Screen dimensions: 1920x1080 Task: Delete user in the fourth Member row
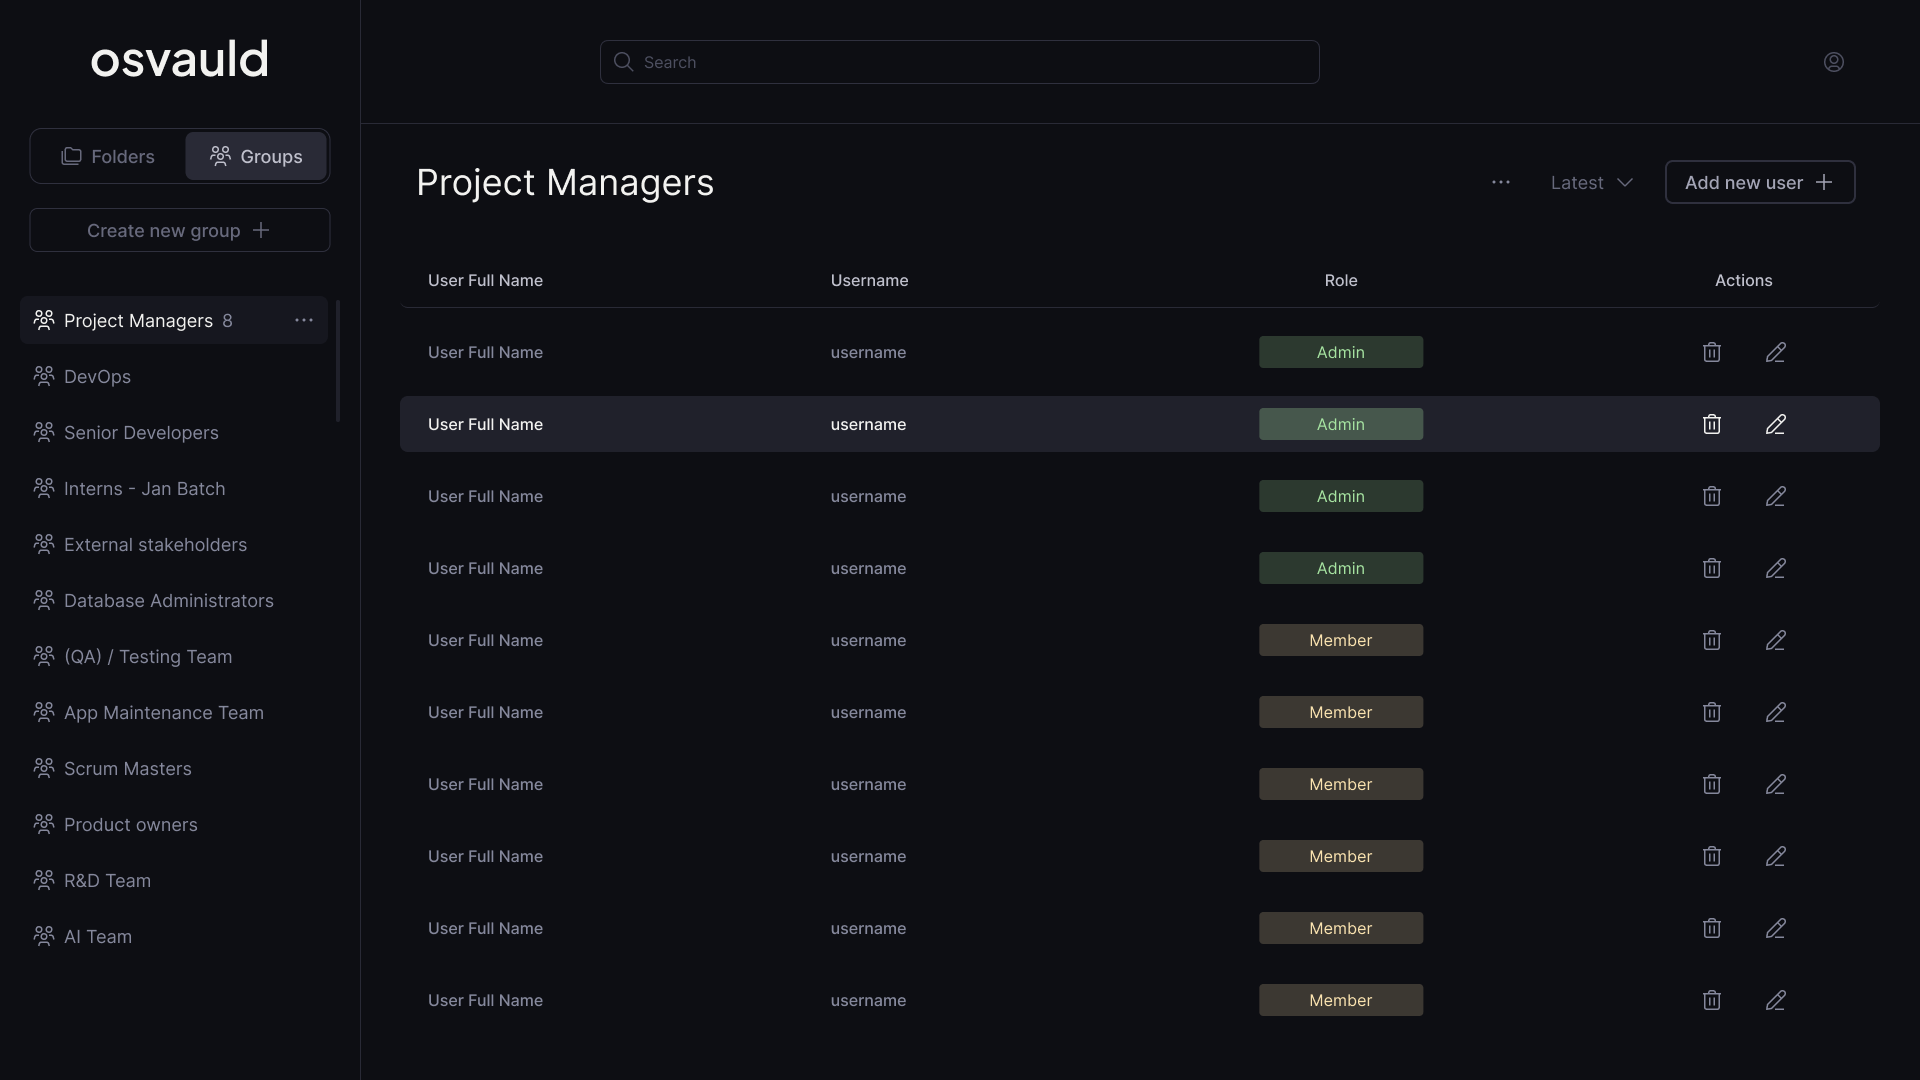[1711, 856]
